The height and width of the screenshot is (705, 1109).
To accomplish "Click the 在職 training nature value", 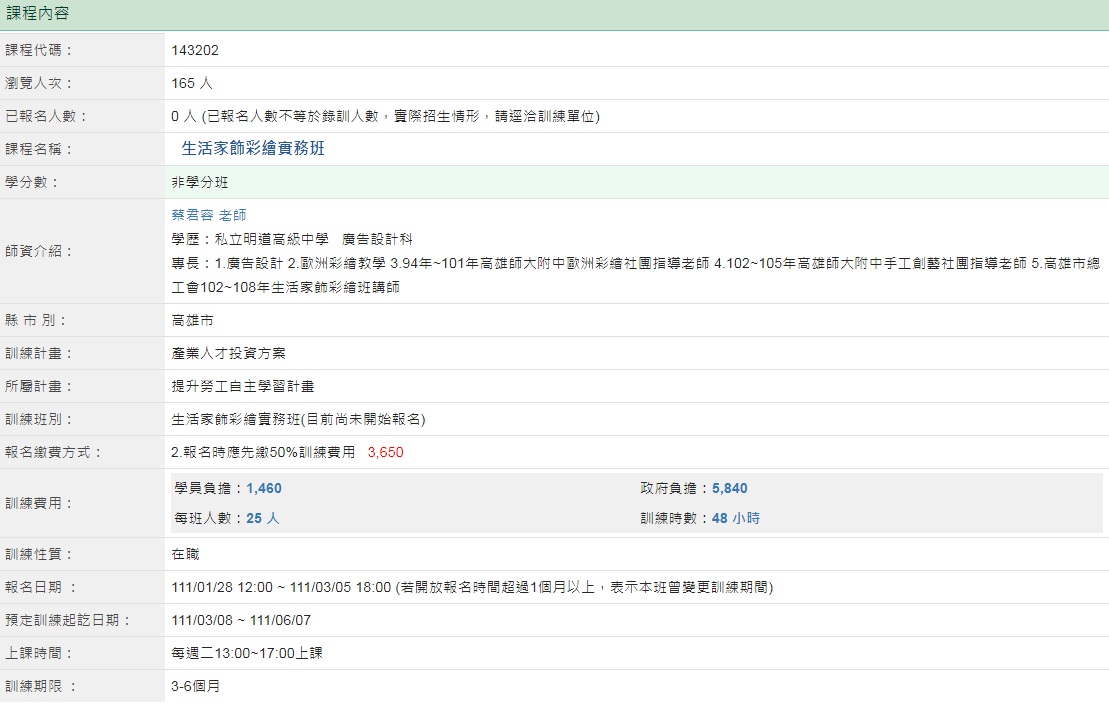I will click(185, 553).
